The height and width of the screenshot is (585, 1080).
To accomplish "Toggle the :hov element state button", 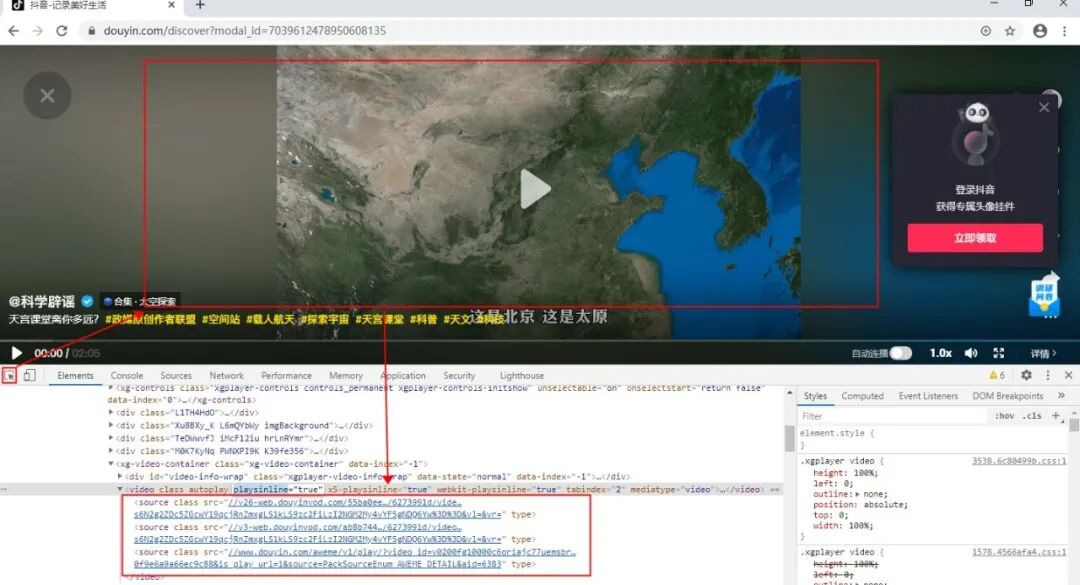I will (1004, 416).
